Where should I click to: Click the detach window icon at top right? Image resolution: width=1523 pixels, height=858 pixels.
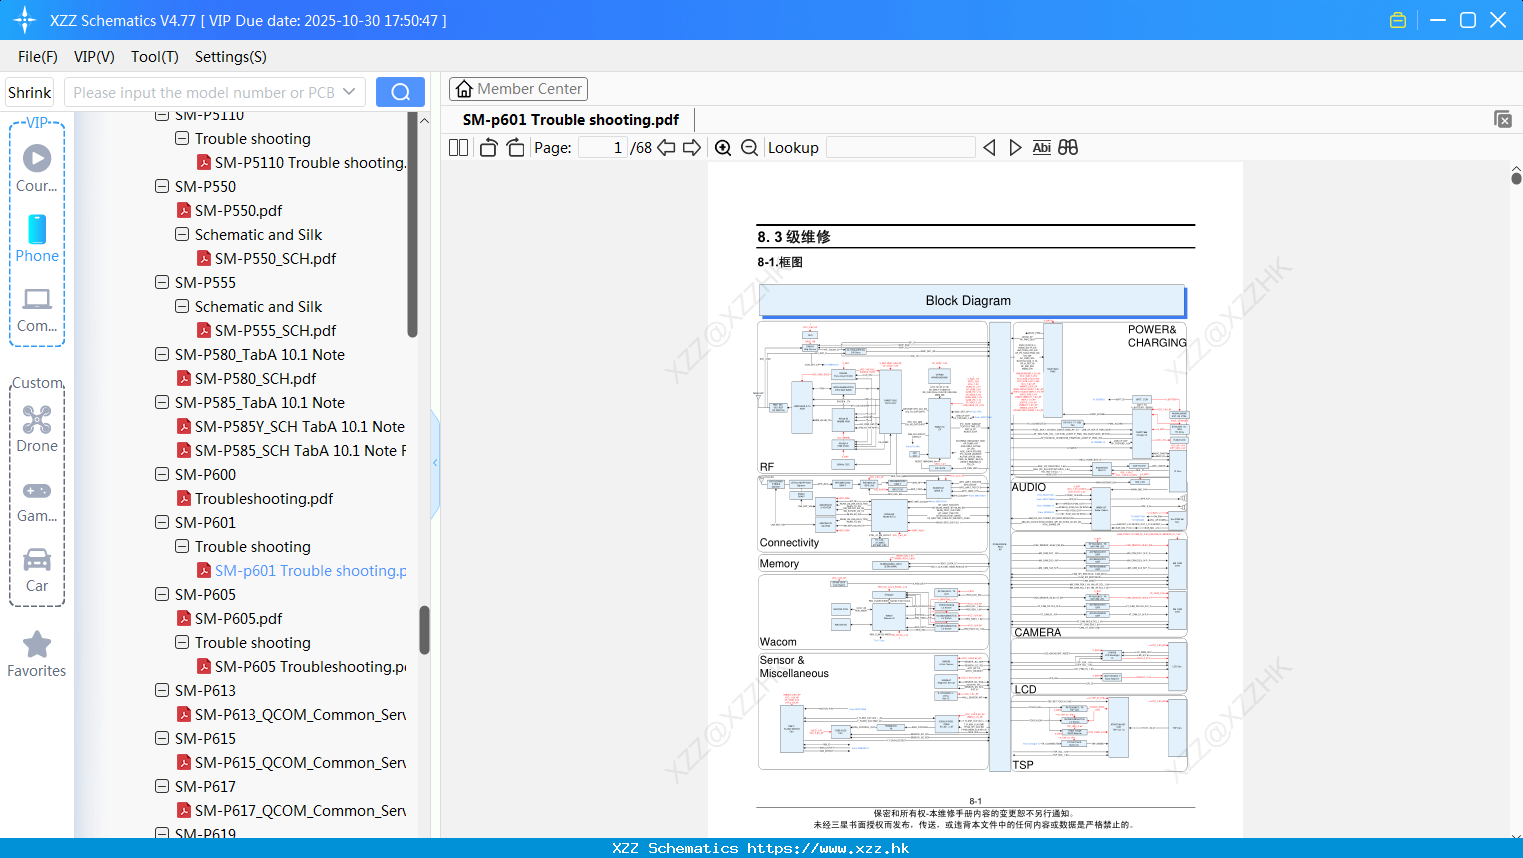pos(1502,119)
